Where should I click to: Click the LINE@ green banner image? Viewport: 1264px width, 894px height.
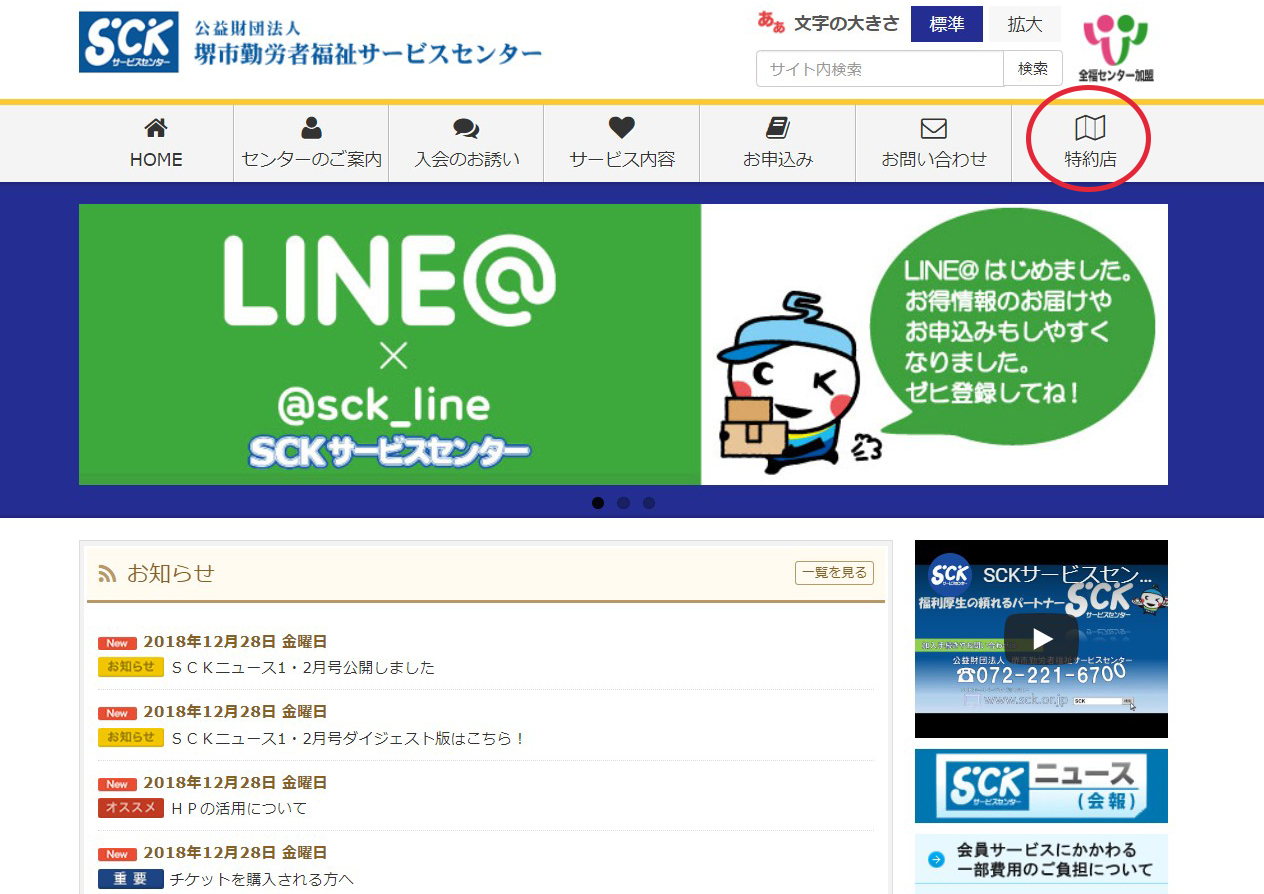(x=390, y=345)
